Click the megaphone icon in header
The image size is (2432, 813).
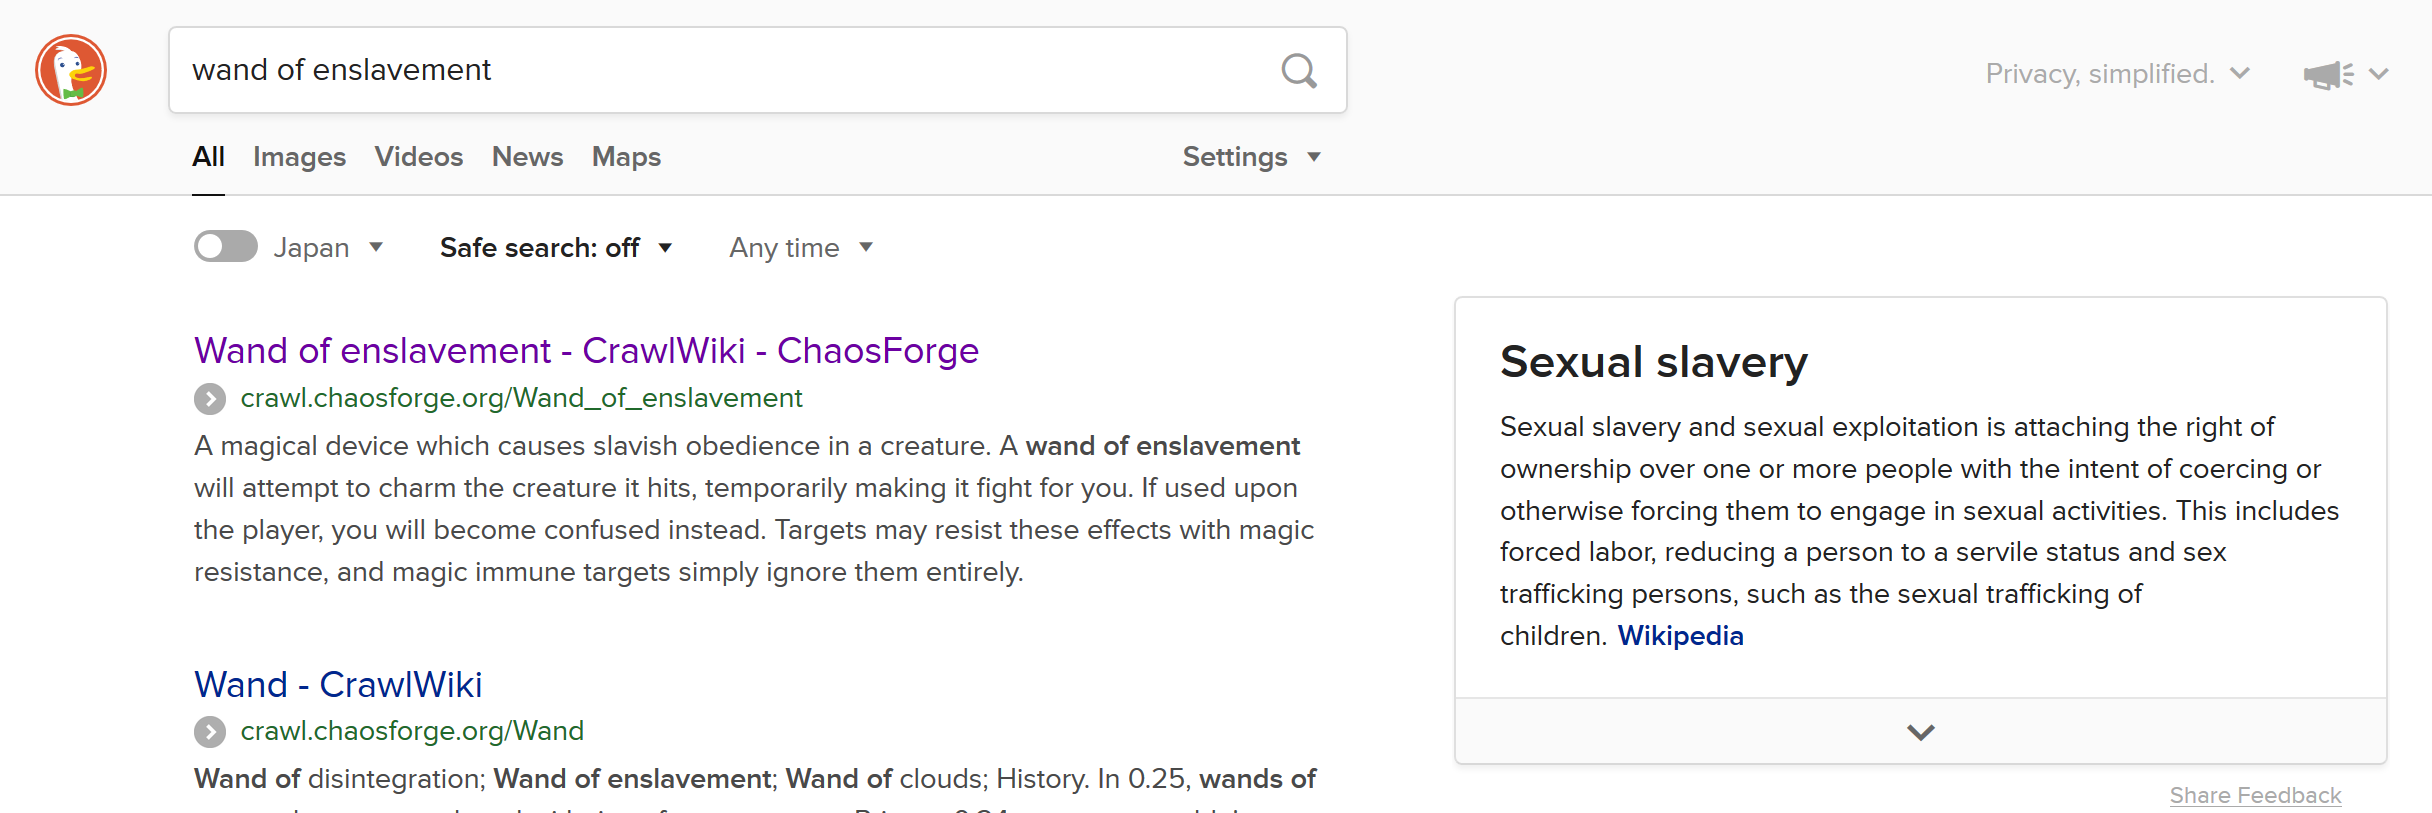(x=2328, y=75)
